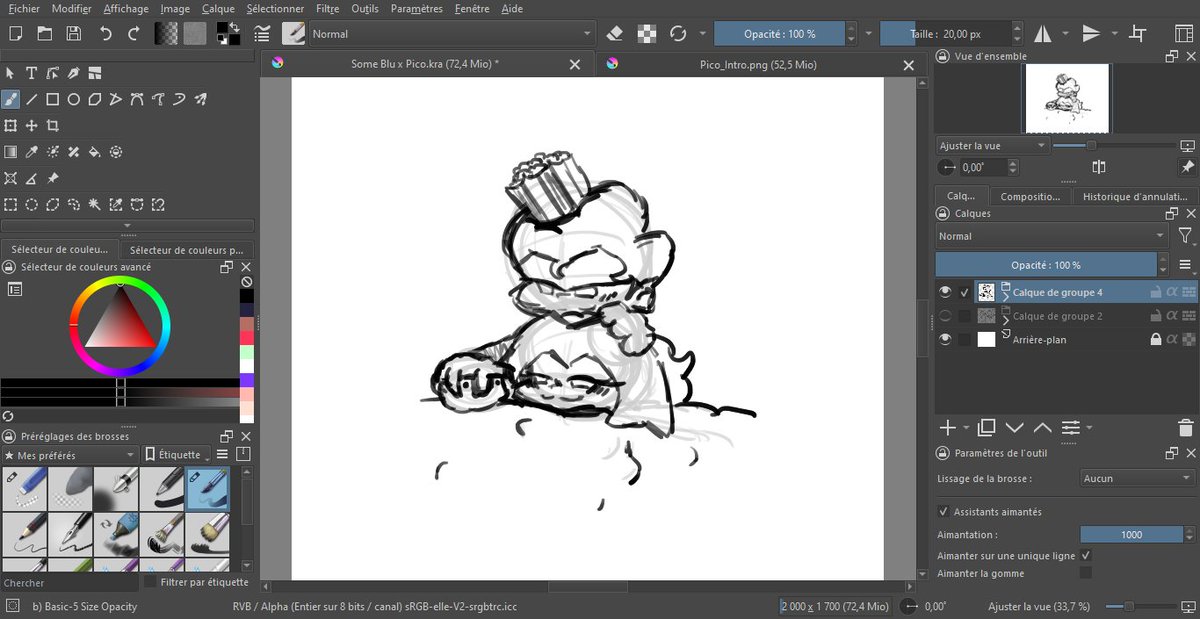Select the ellipse shape tool
1200x619 pixels.
coord(74,99)
